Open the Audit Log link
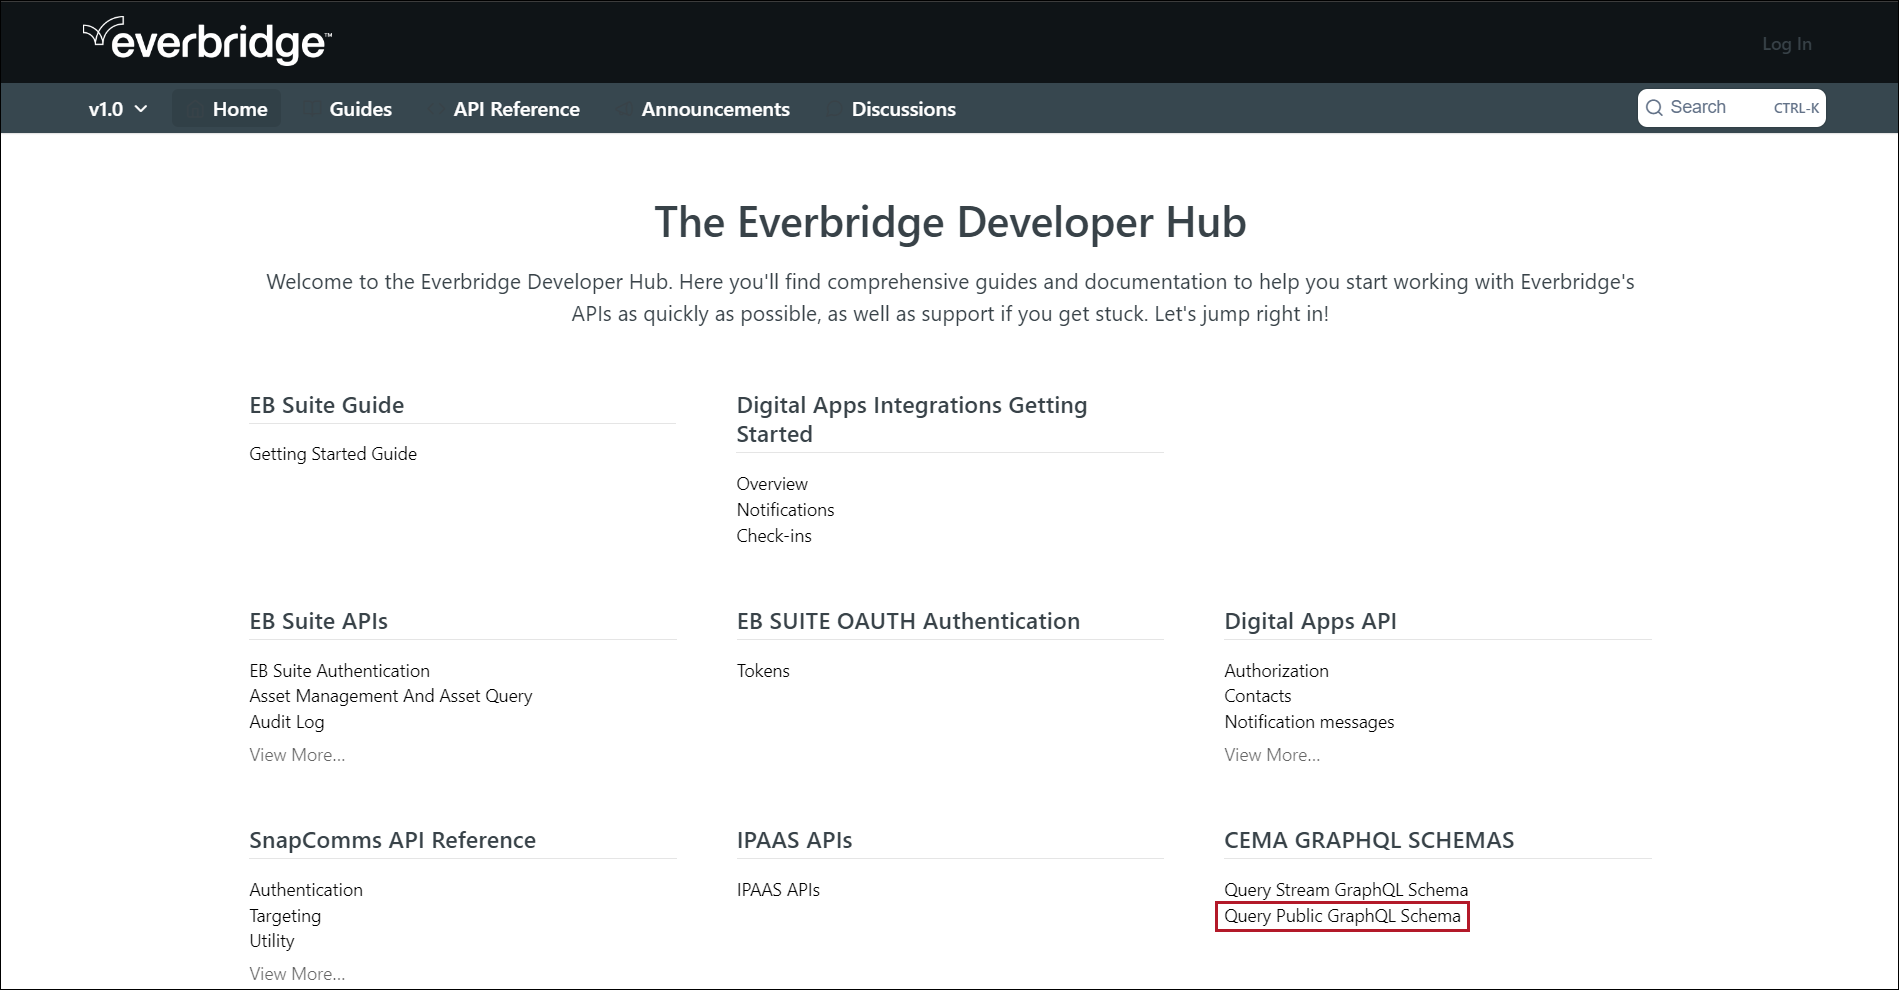 tap(287, 722)
